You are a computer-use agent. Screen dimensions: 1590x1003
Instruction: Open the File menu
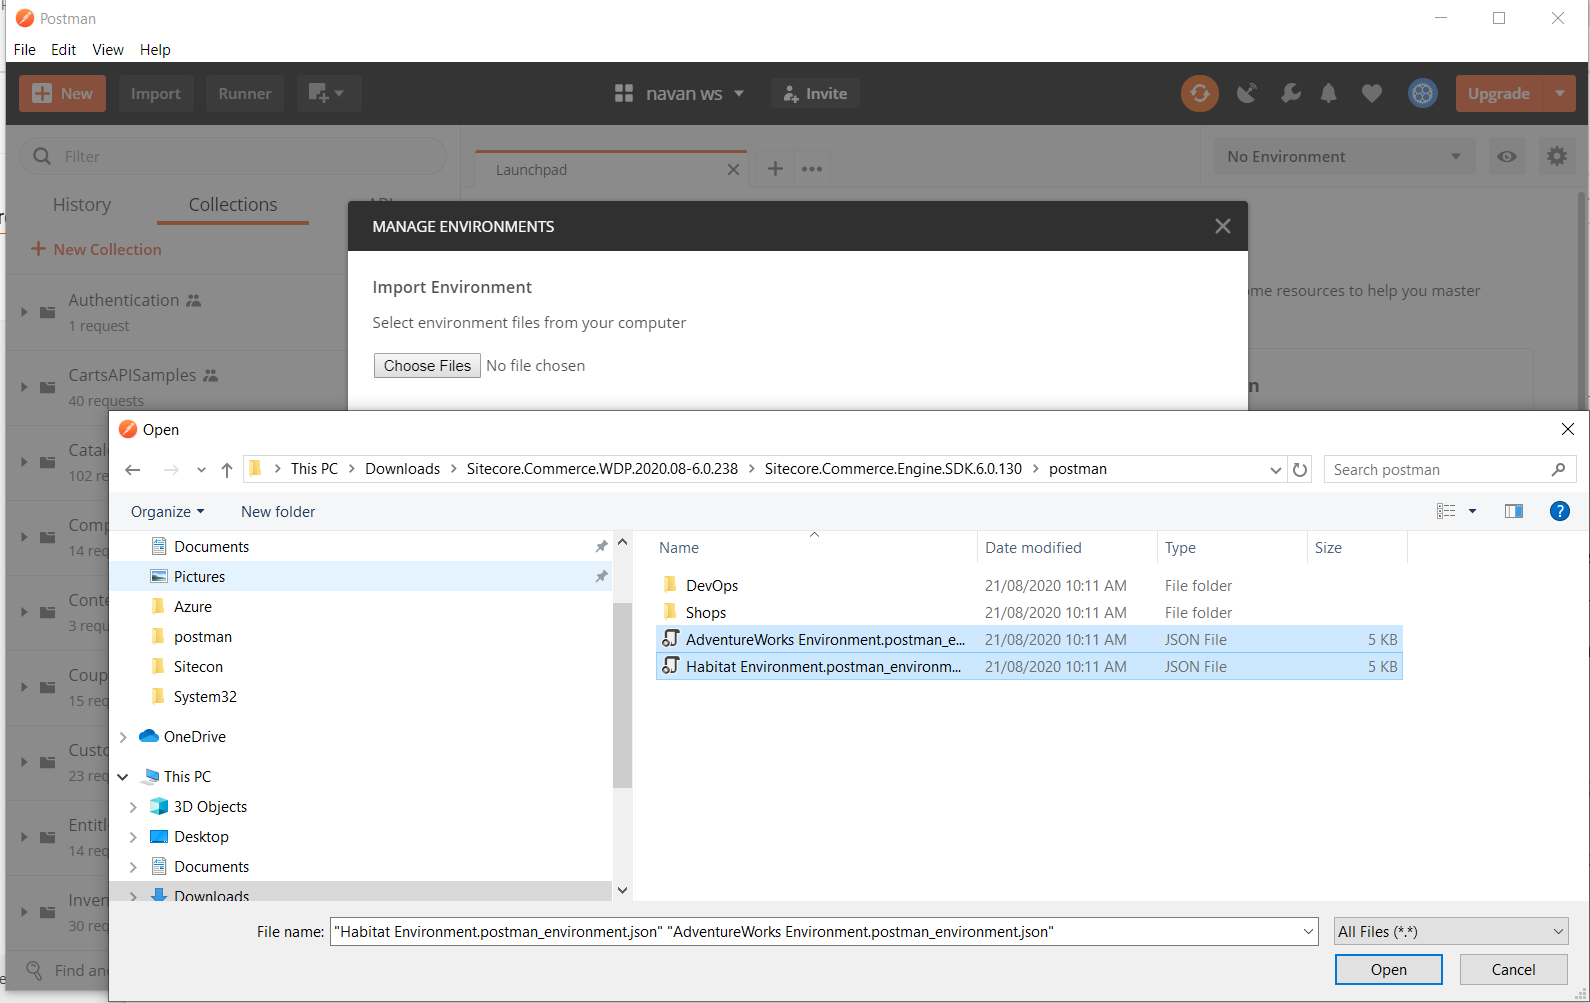(x=25, y=49)
